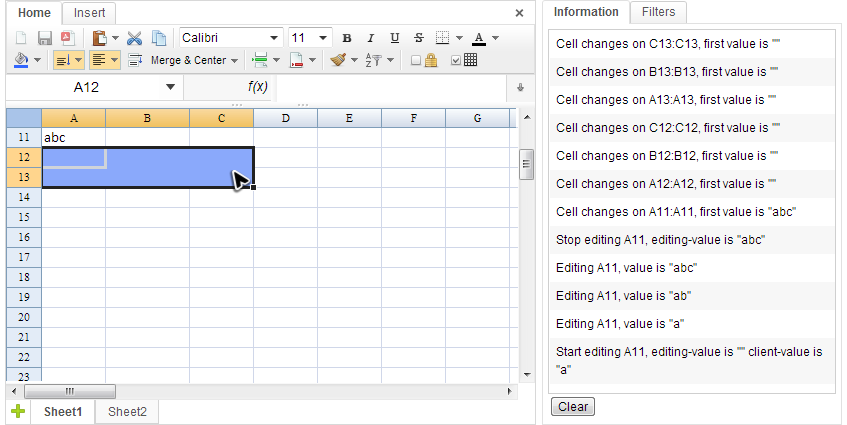This screenshot has height=425, width=847.
Task: Select the Sheet2 tab
Action: (x=127, y=411)
